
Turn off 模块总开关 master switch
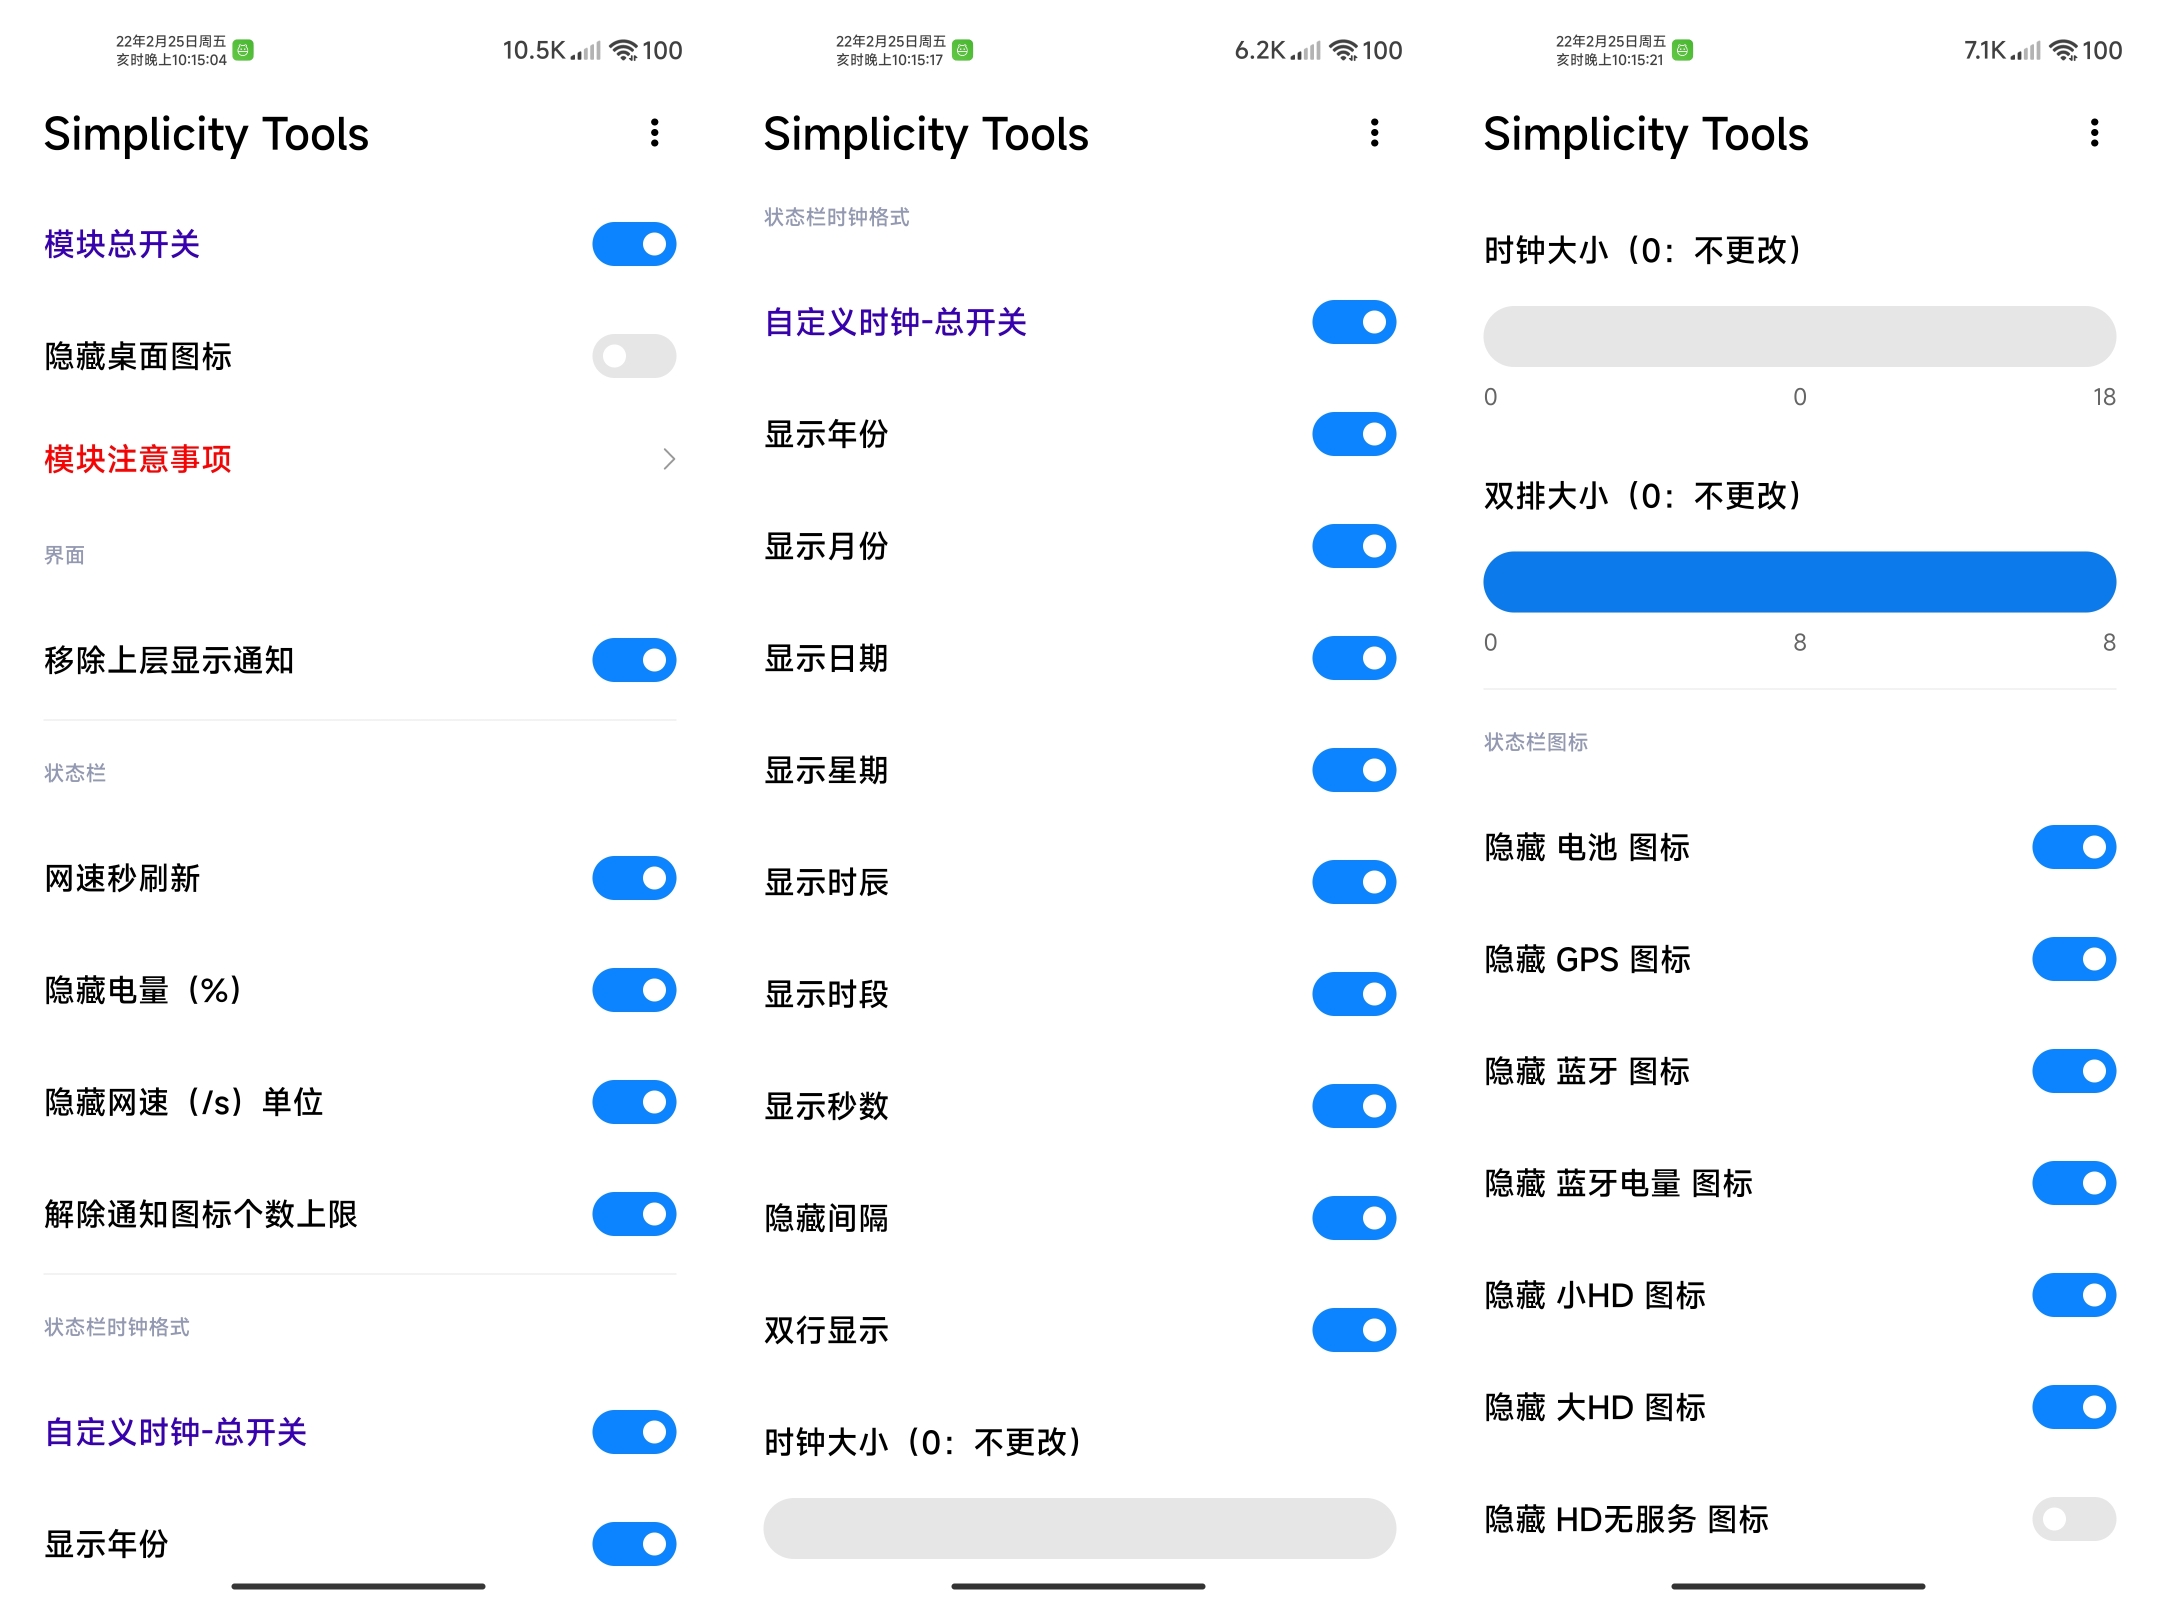click(x=634, y=244)
